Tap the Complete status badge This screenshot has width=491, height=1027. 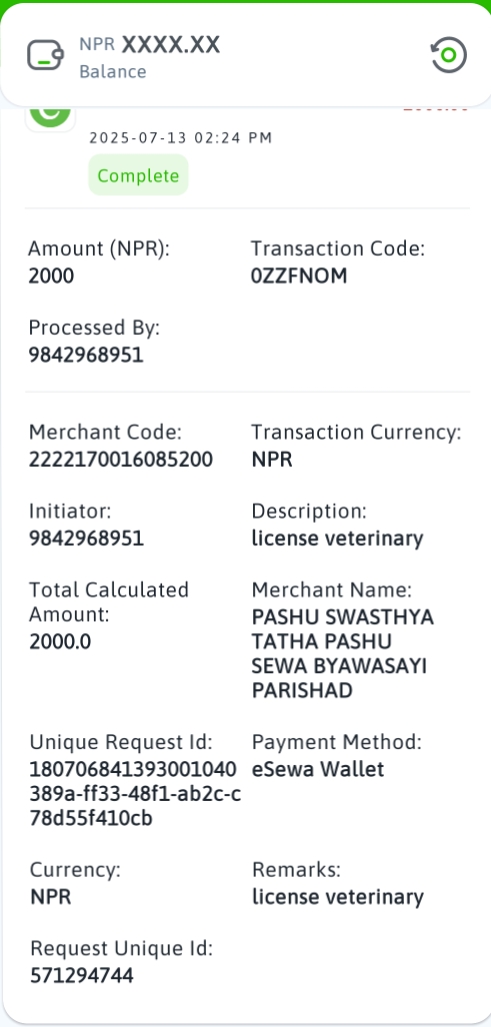point(138,175)
